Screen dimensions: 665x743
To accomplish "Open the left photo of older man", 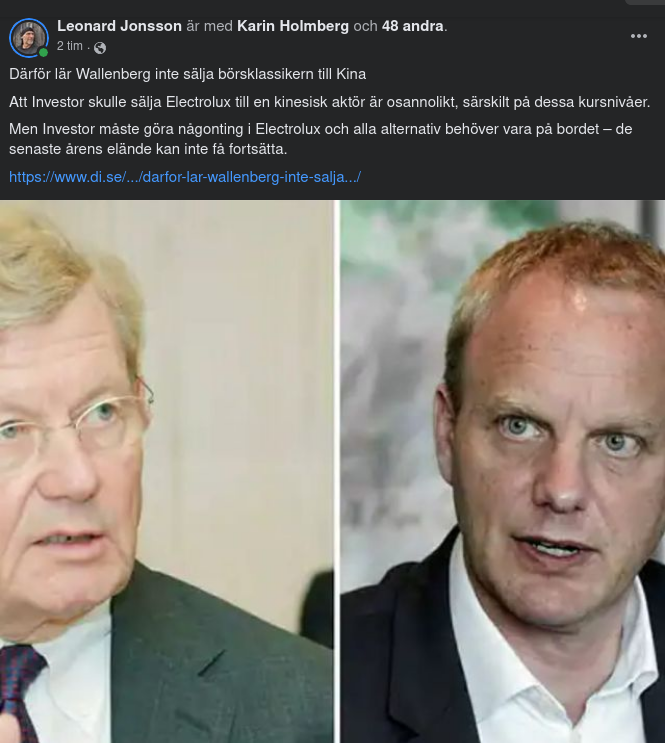I will click(167, 471).
